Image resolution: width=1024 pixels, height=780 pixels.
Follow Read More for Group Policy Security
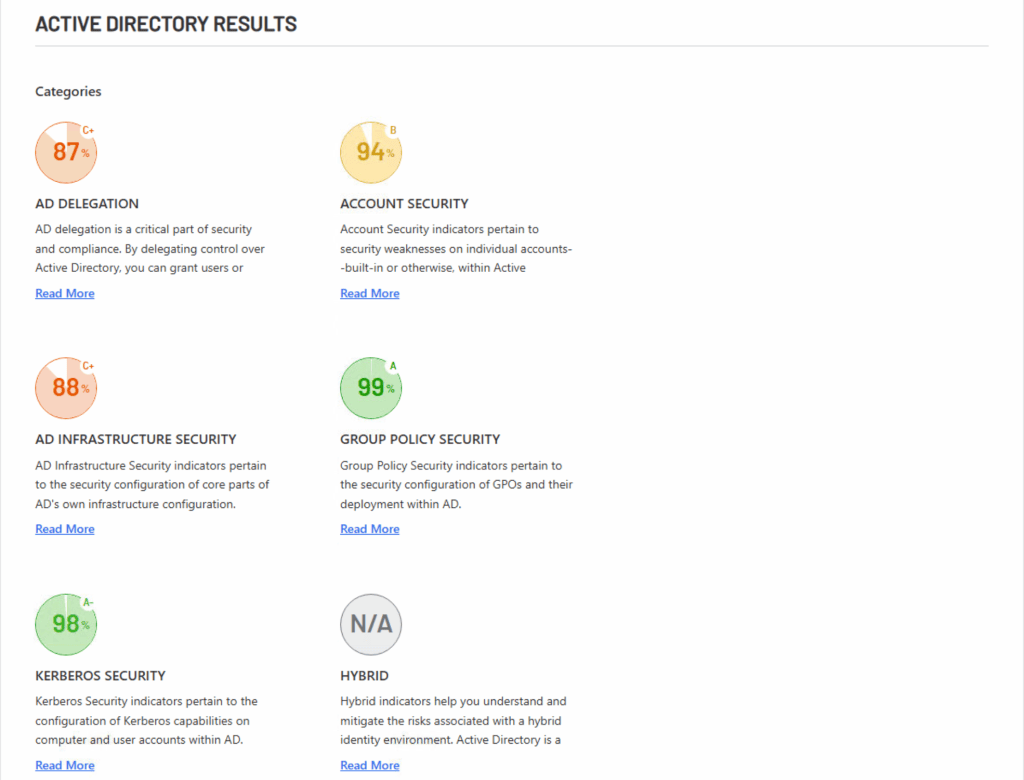(370, 529)
